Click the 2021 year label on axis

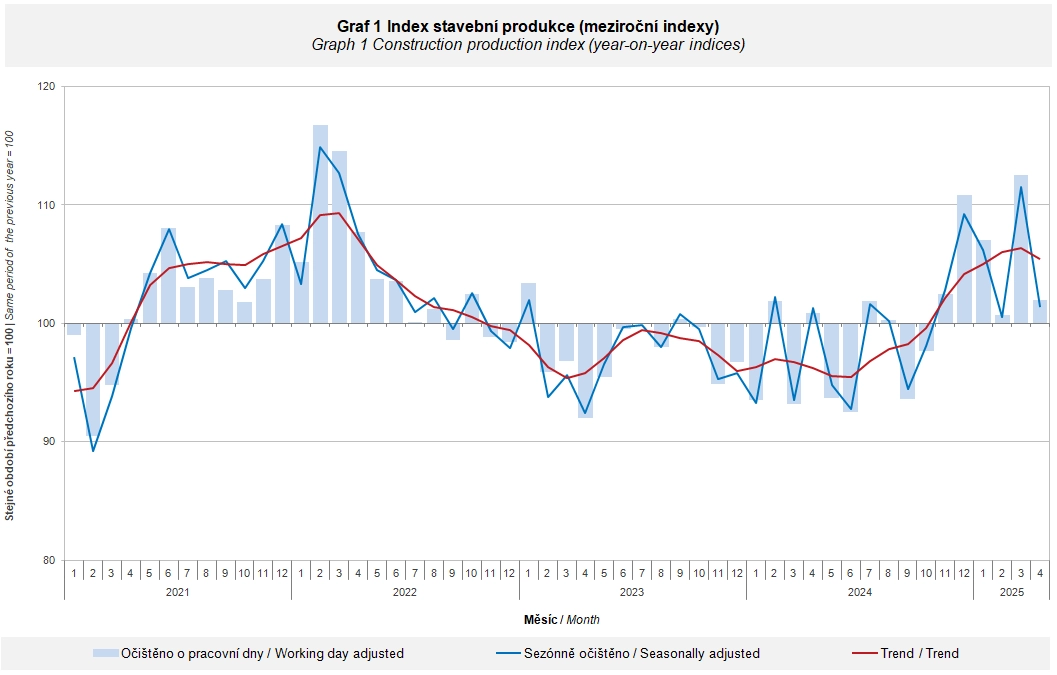point(177,592)
